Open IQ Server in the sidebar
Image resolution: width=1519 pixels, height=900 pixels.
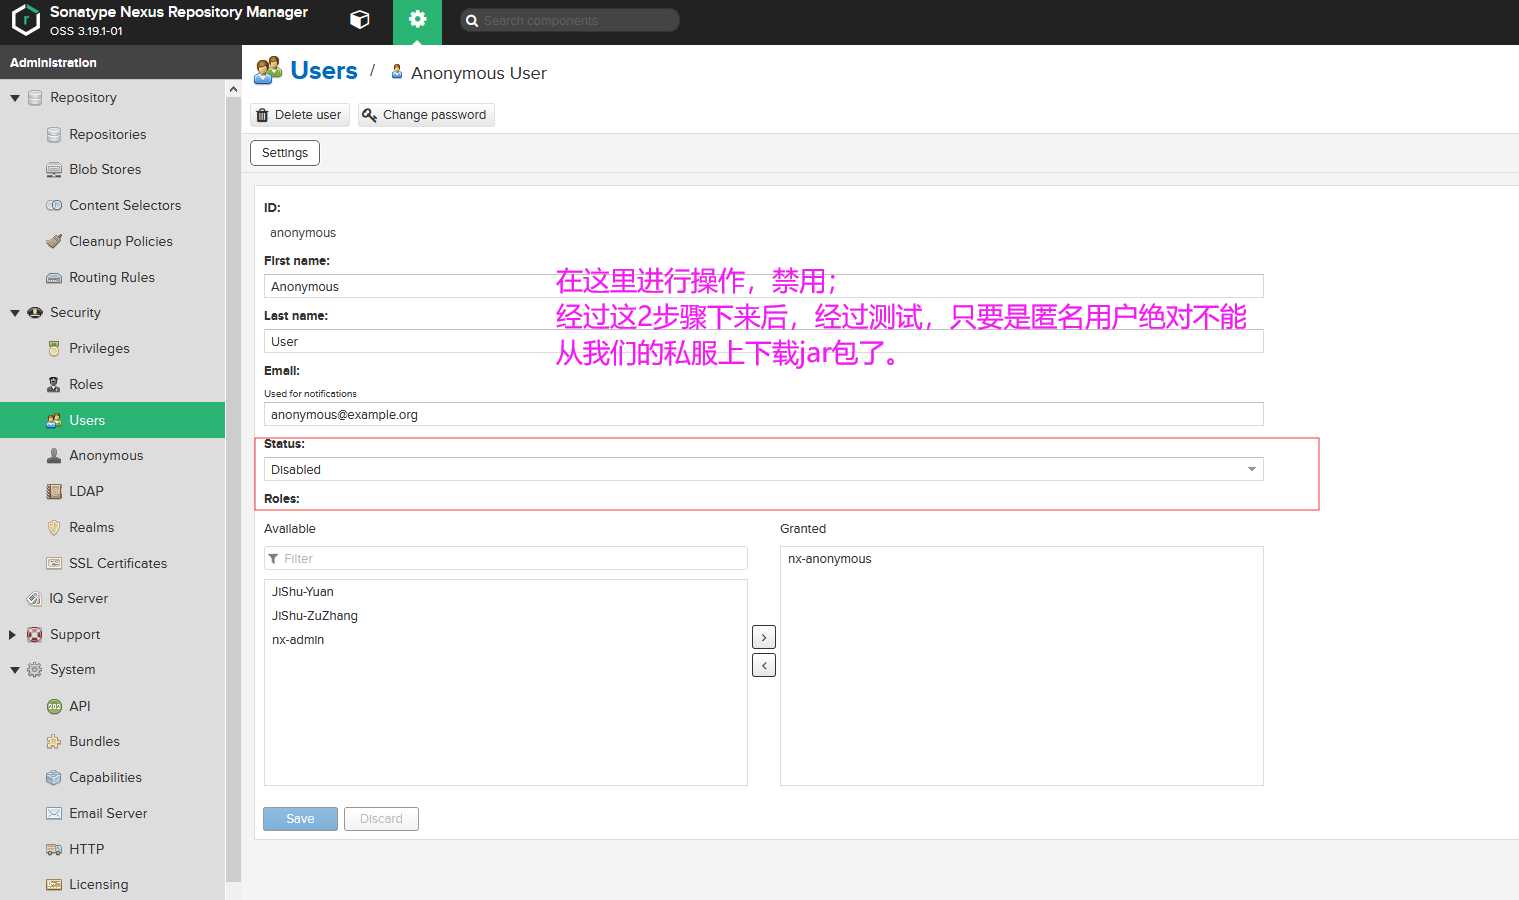tap(79, 598)
